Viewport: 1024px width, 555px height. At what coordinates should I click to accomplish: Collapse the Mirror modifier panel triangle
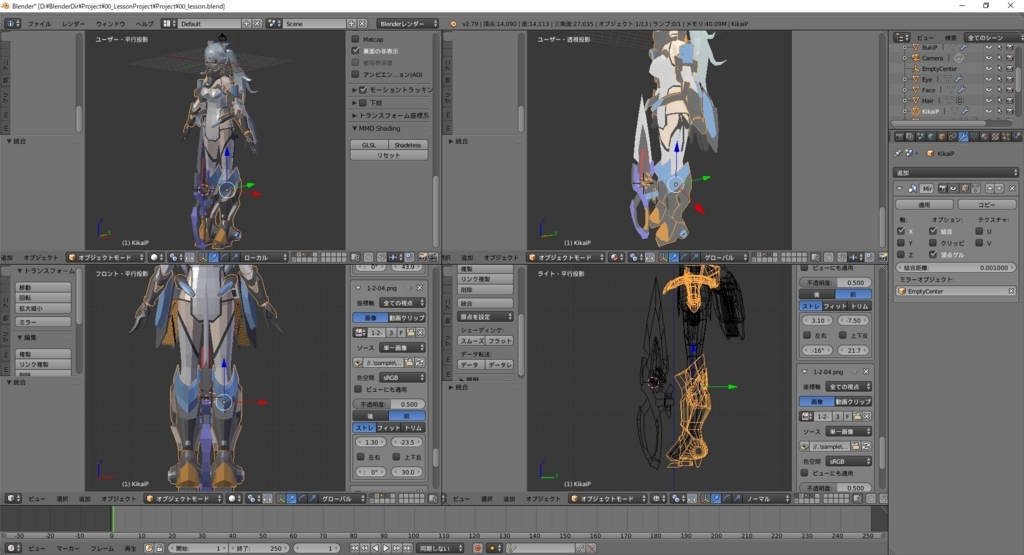[899, 189]
